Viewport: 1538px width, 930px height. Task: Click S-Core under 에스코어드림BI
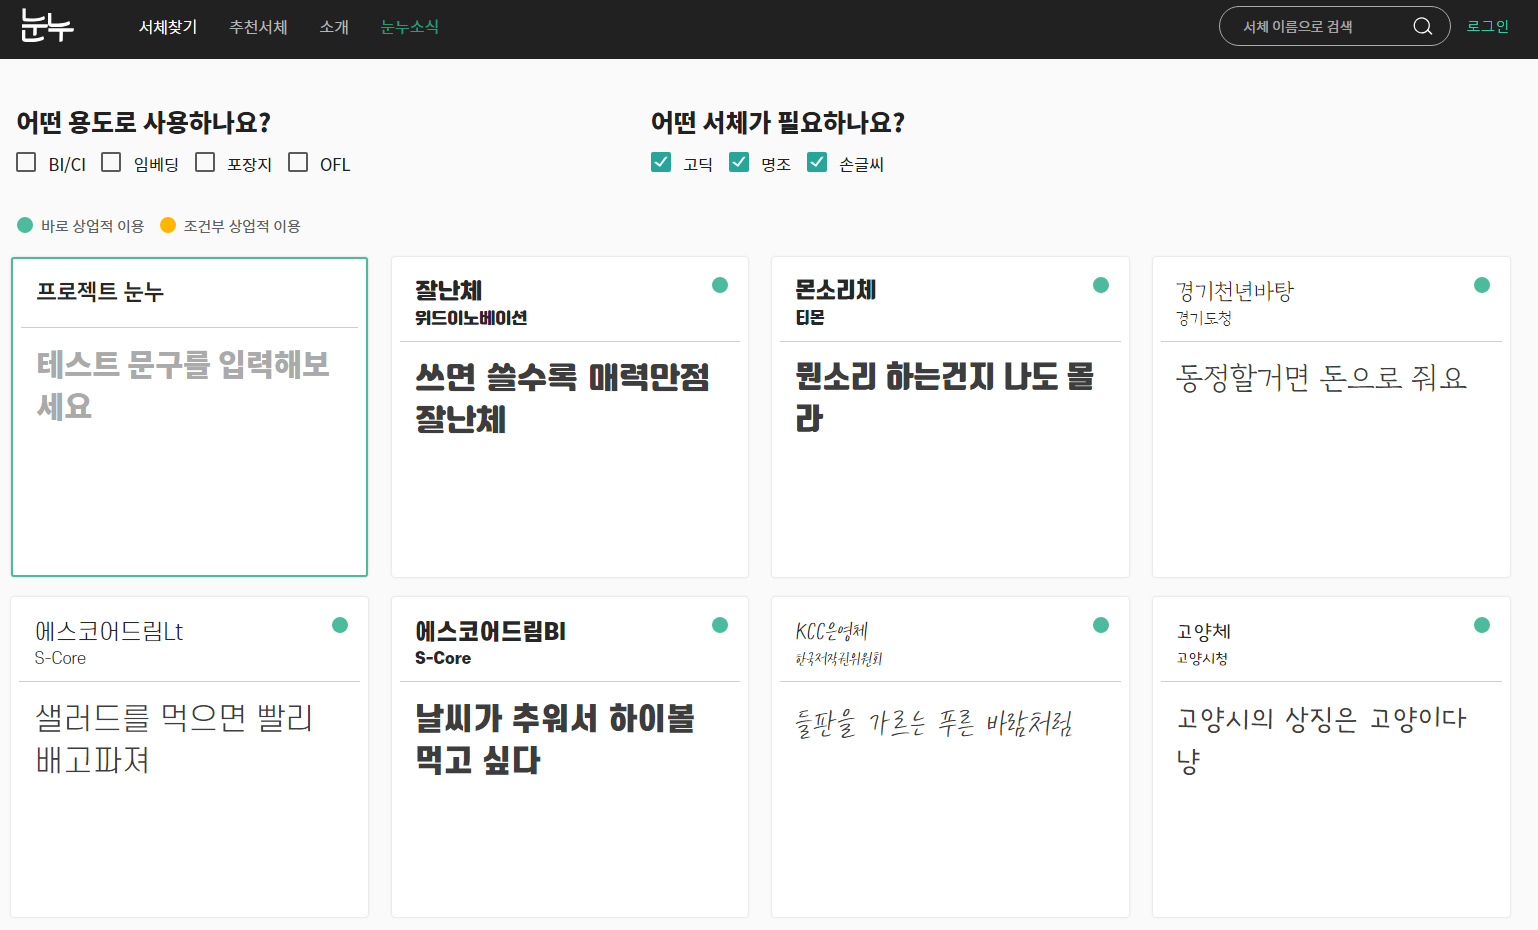tap(443, 658)
